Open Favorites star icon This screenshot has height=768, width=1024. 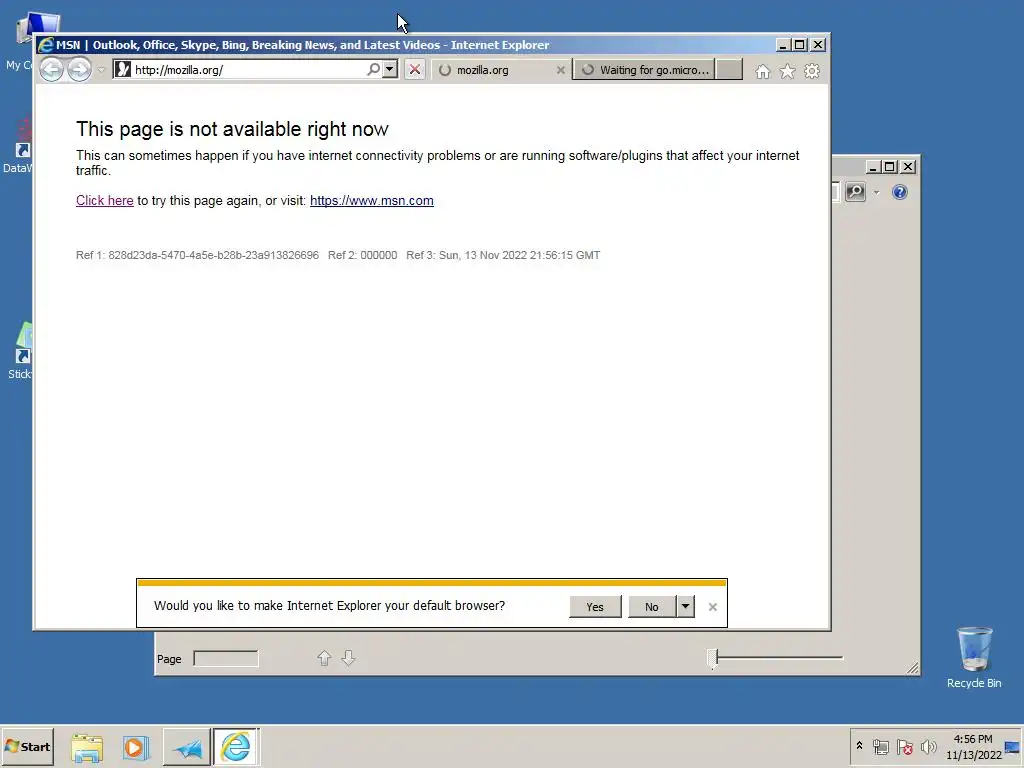point(788,71)
